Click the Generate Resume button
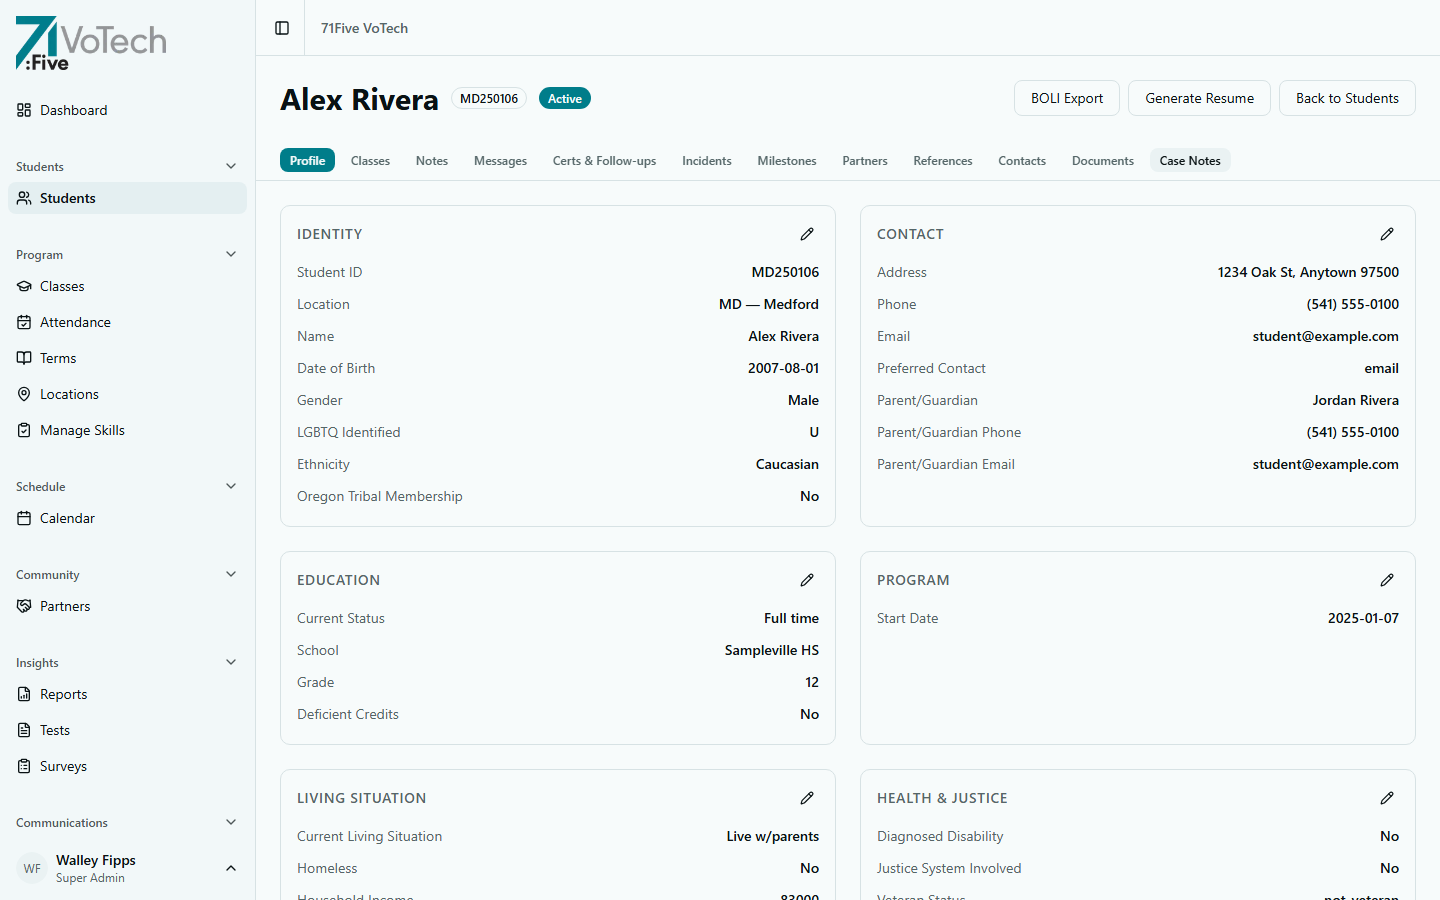The image size is (1440, 900). click(x=1199, y=98)
